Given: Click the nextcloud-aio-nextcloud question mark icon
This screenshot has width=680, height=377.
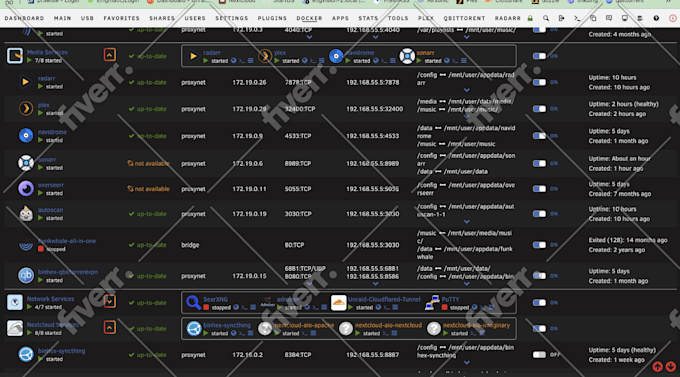Looking at the screenshot, I should click(x=346, y=328).
